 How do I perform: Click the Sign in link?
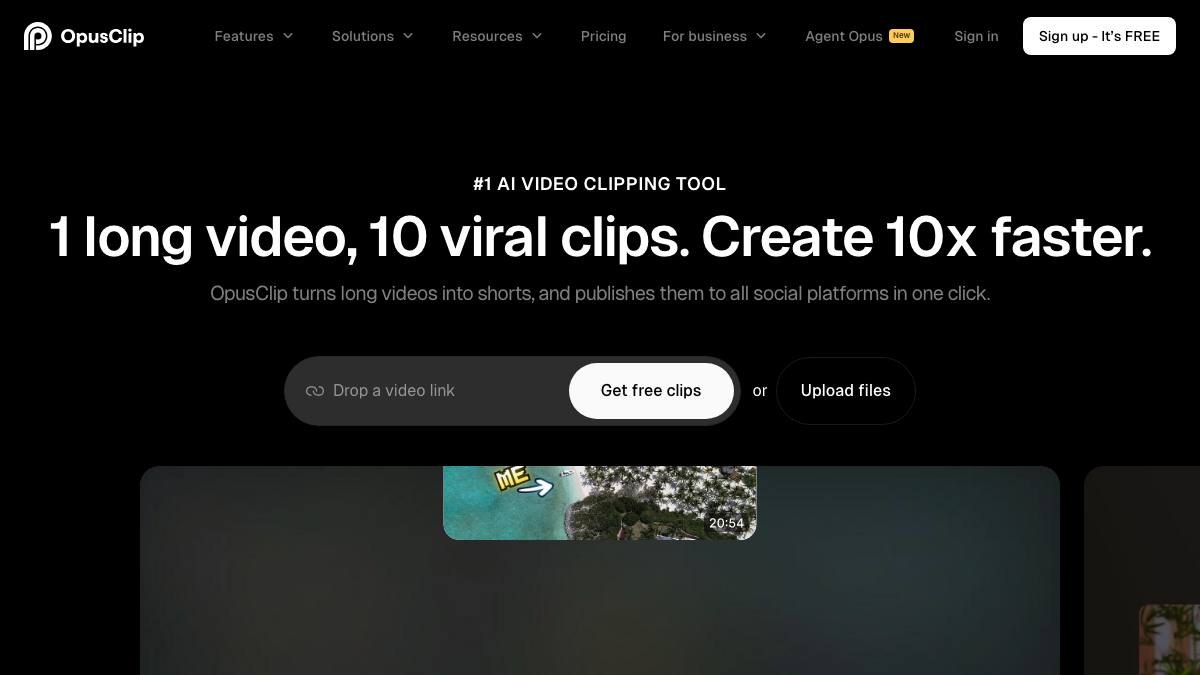coord(976,36)
